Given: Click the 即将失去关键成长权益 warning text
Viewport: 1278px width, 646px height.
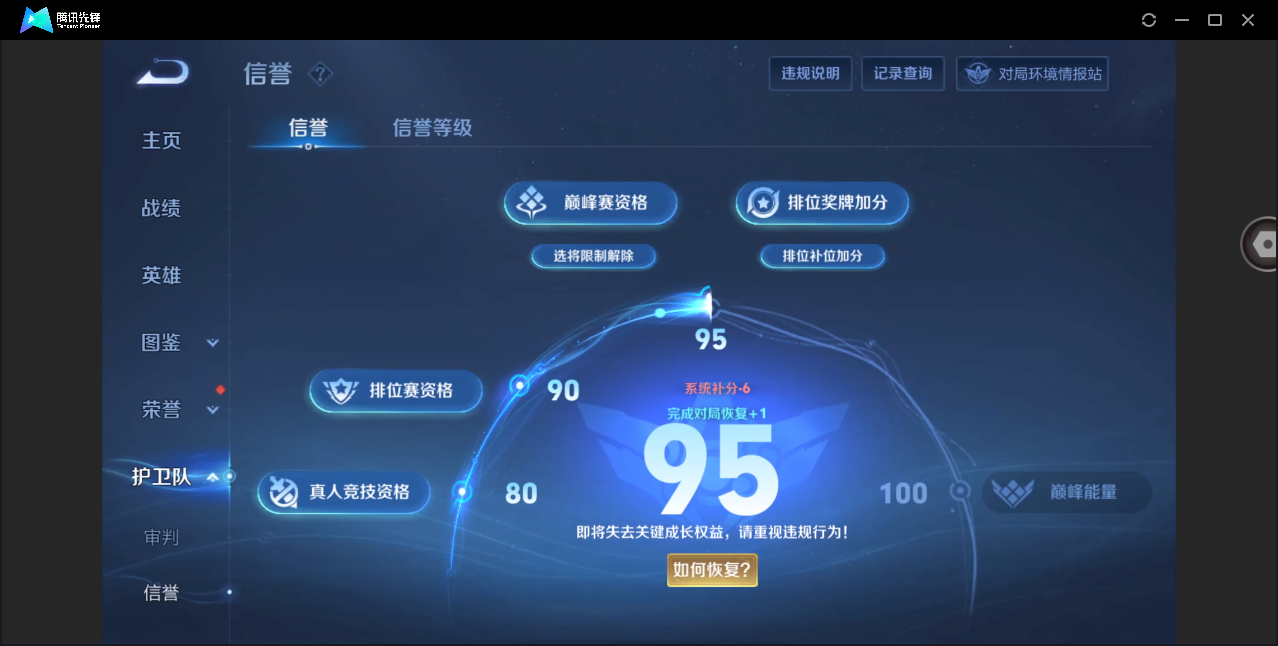Looking at the screenshot, I should click(712, 533).
